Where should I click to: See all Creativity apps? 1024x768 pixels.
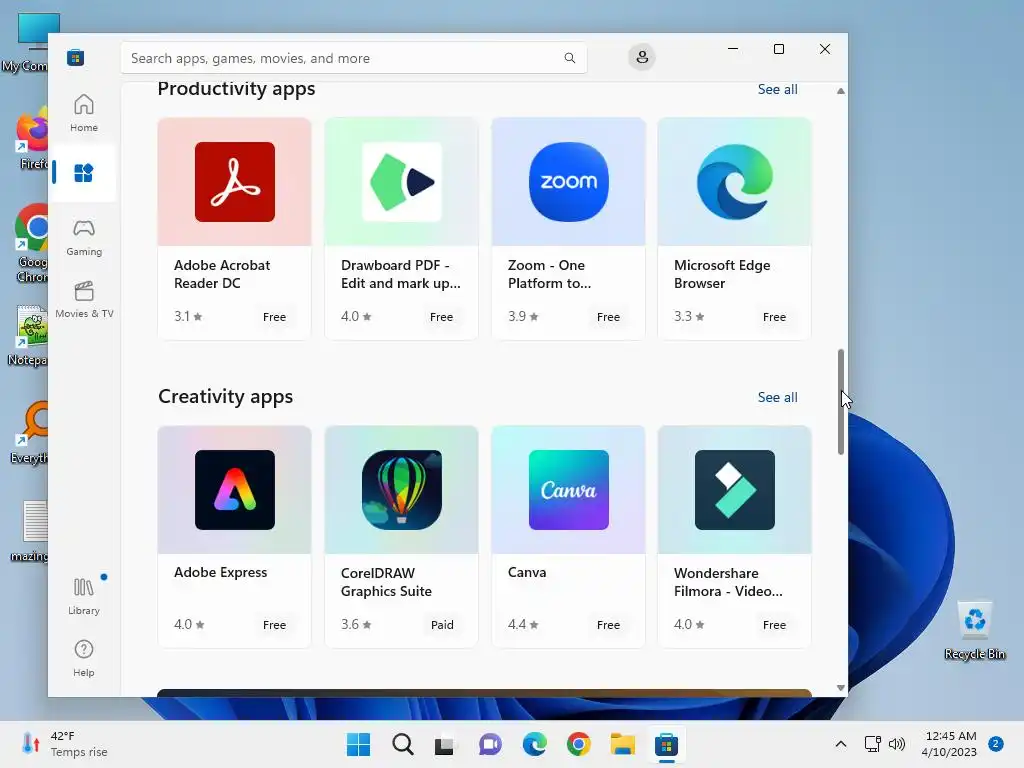coord(777,397)
